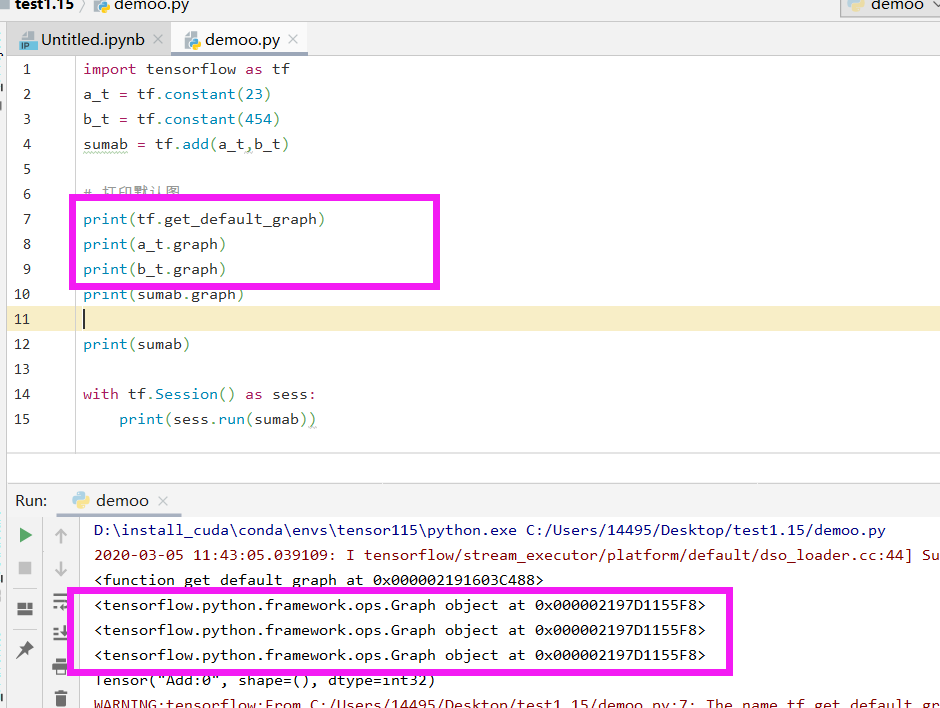Viewport: 940px width, 708px height.
Task: Click the demoo.py breadcrumb in navigation bar
Action: (x=142, y=6)
